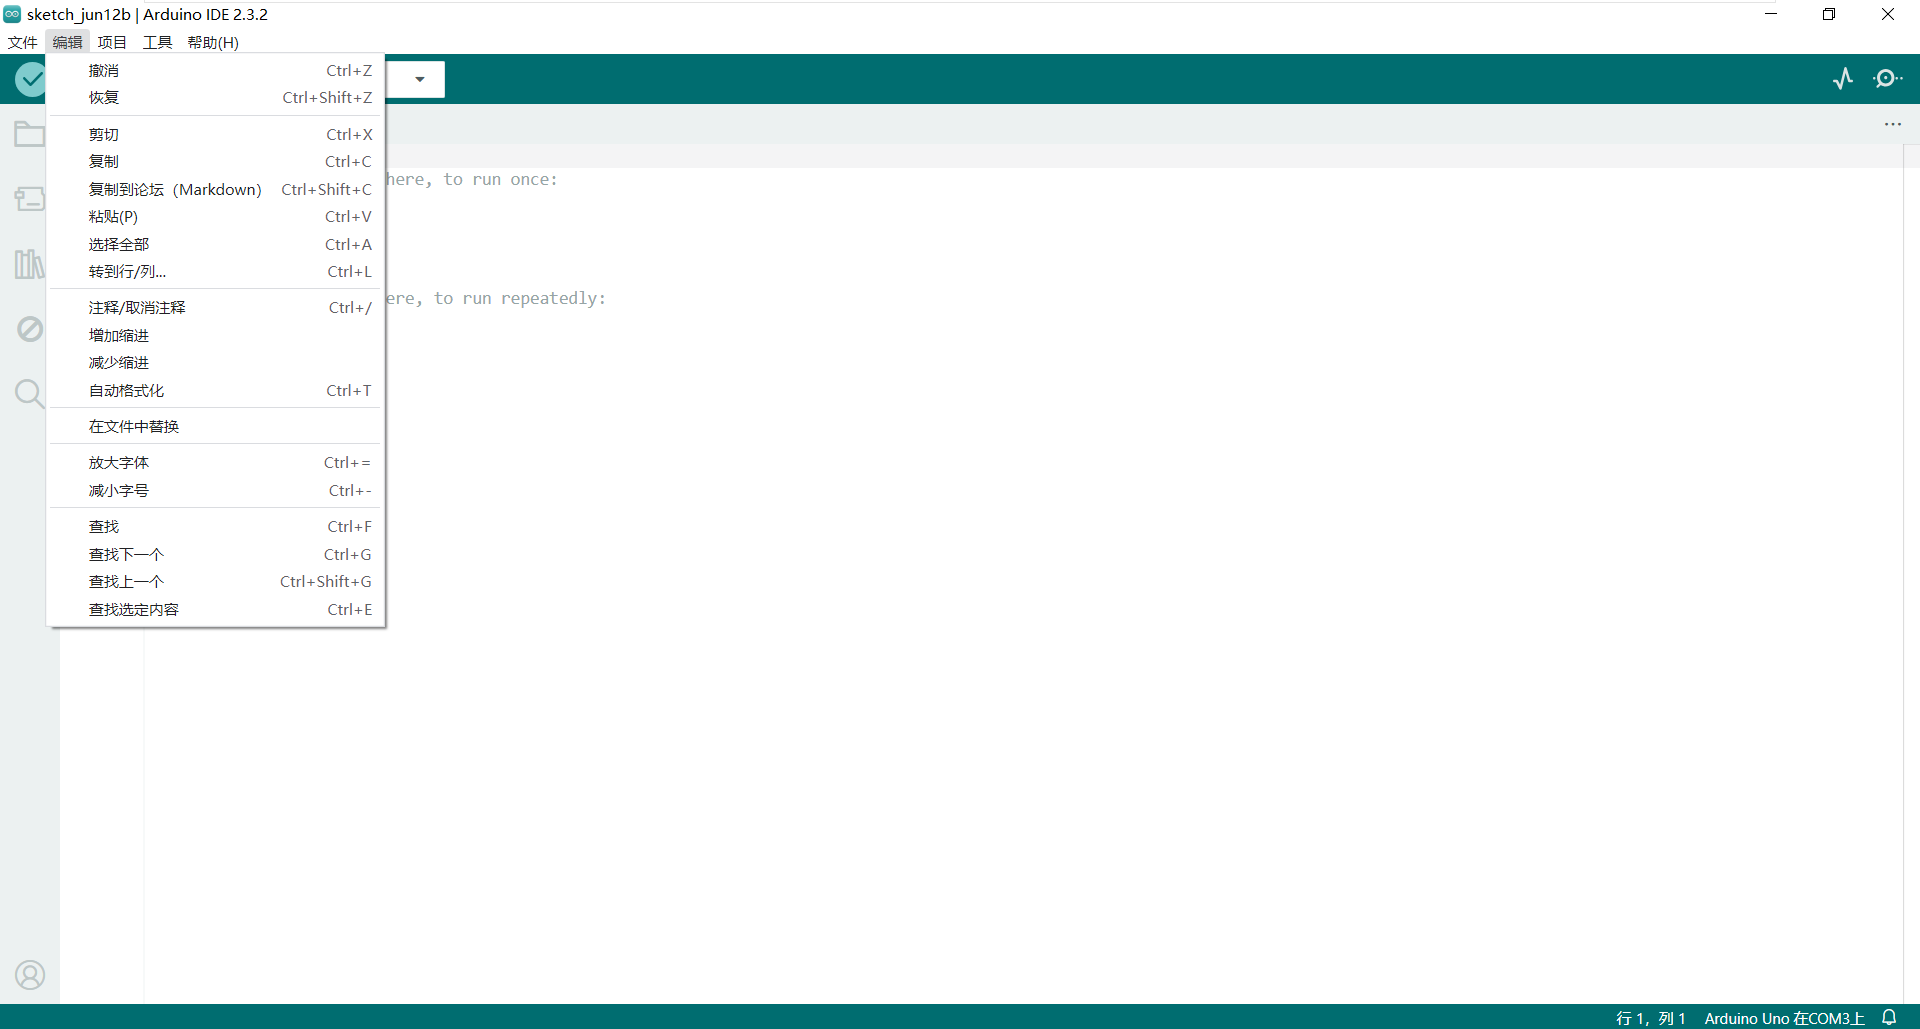Choose 查找 from the edit menu
The image size is (1920, 1029).
tap(216, 526)
